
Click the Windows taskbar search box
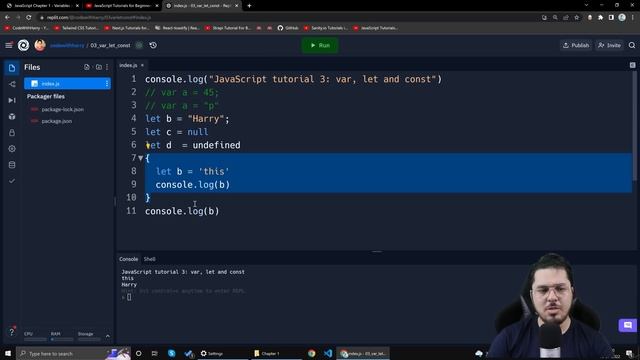pyautogui.click(x=73, y=353)
